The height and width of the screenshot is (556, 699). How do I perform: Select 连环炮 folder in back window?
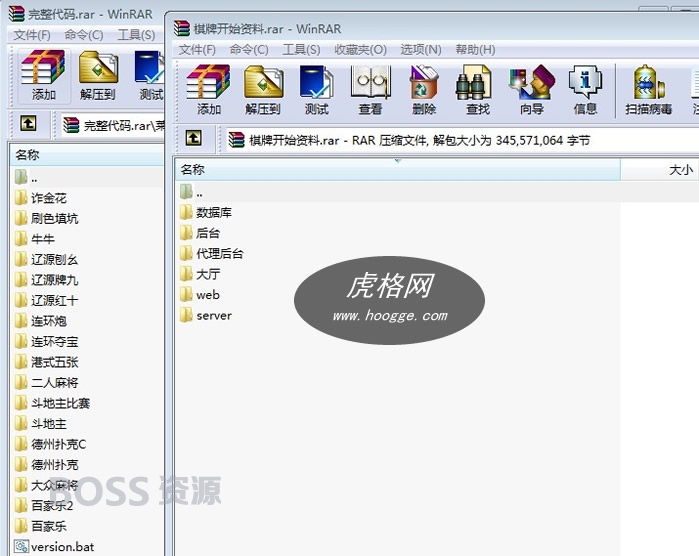pyautogui.click(x=41, y=321)
